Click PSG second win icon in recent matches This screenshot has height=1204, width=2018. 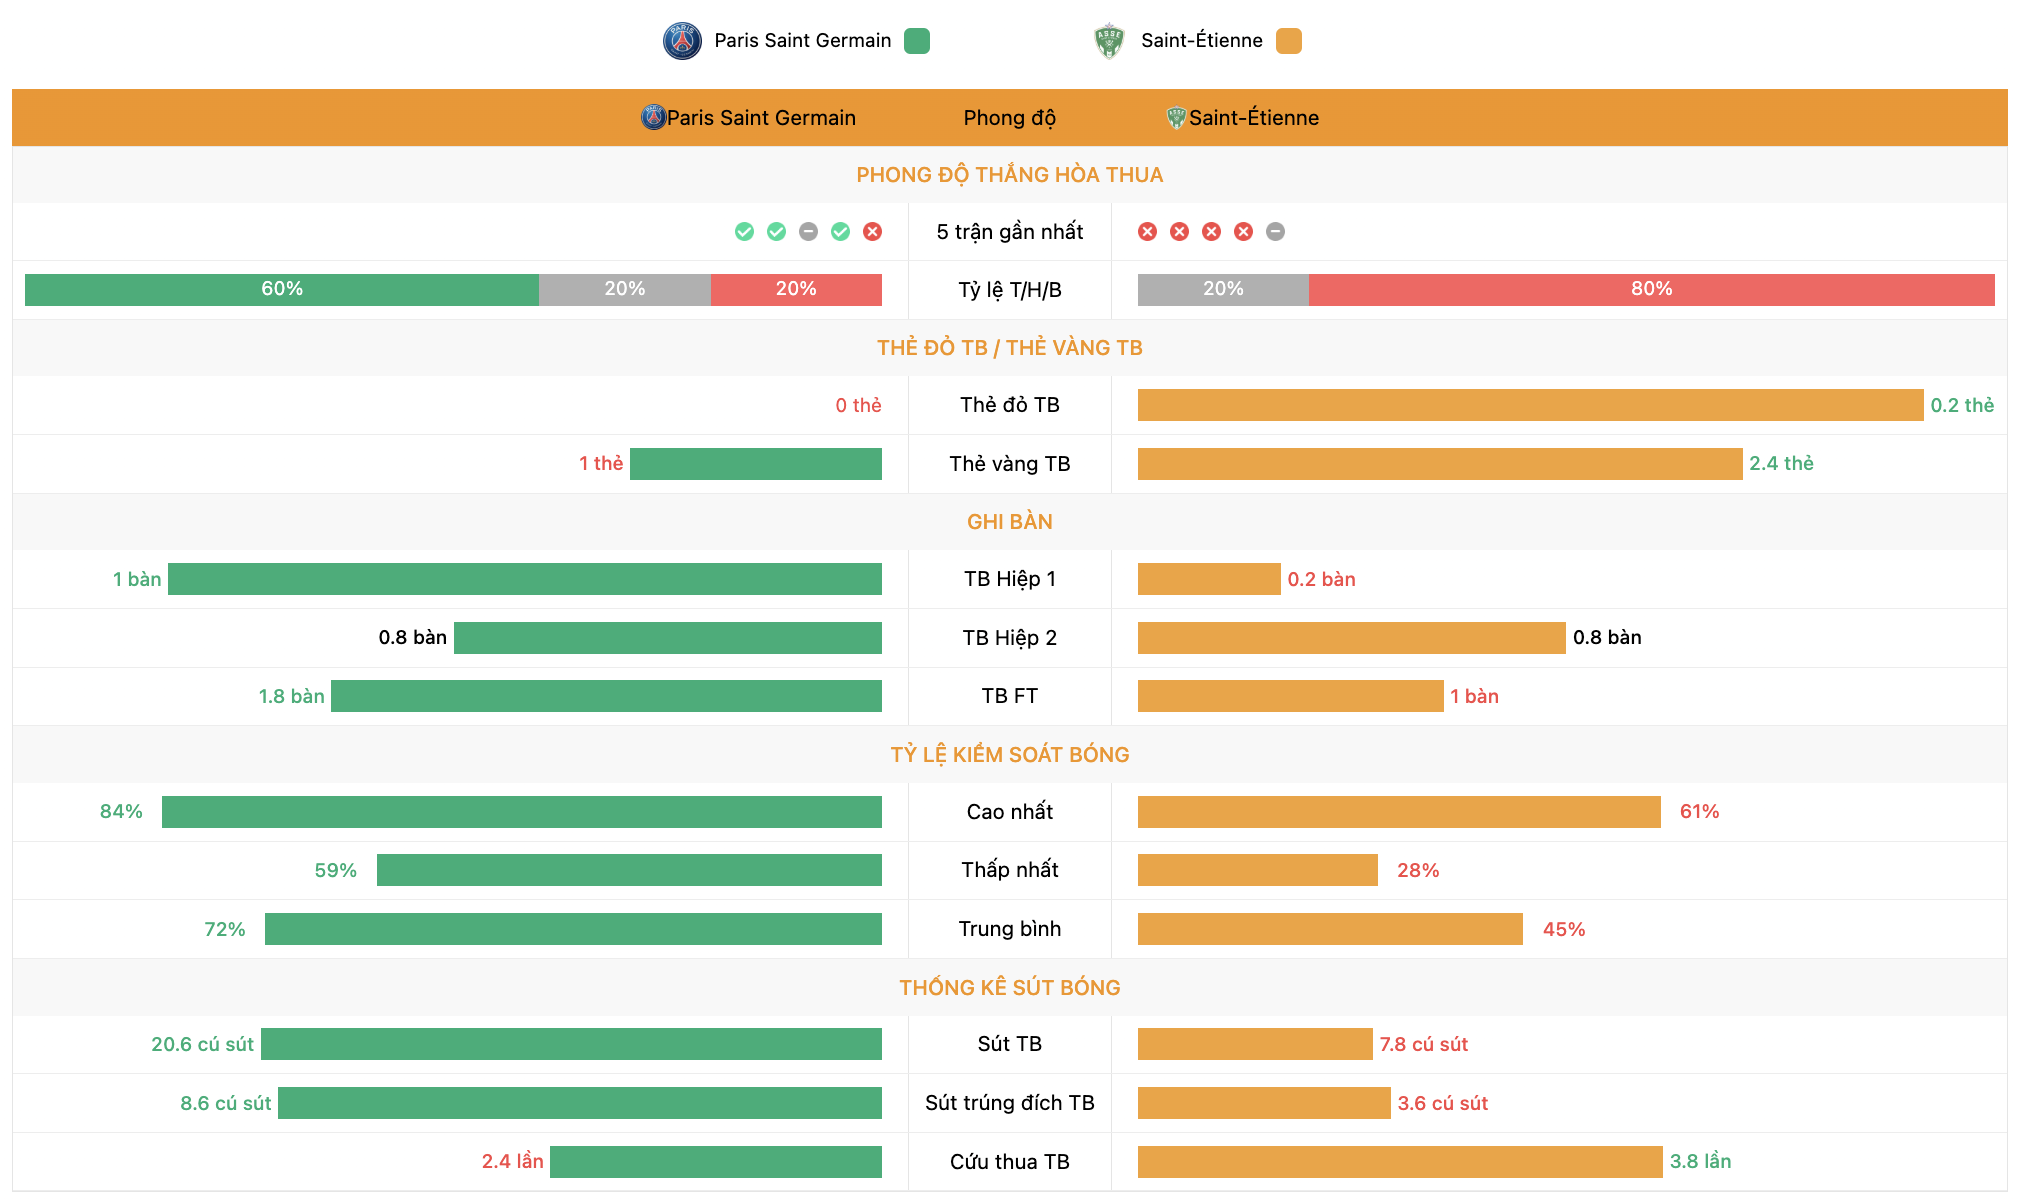click(x=776, y=232)
